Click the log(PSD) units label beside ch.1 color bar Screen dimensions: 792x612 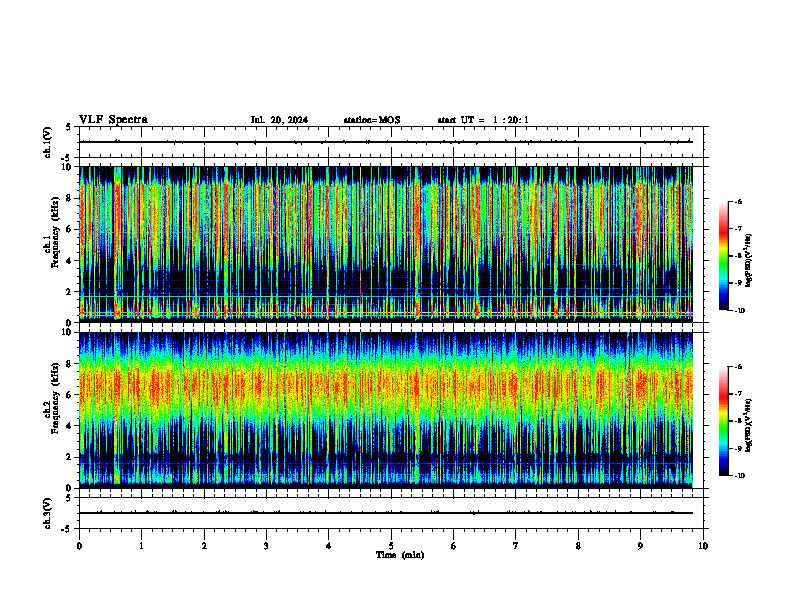point(749,261)
